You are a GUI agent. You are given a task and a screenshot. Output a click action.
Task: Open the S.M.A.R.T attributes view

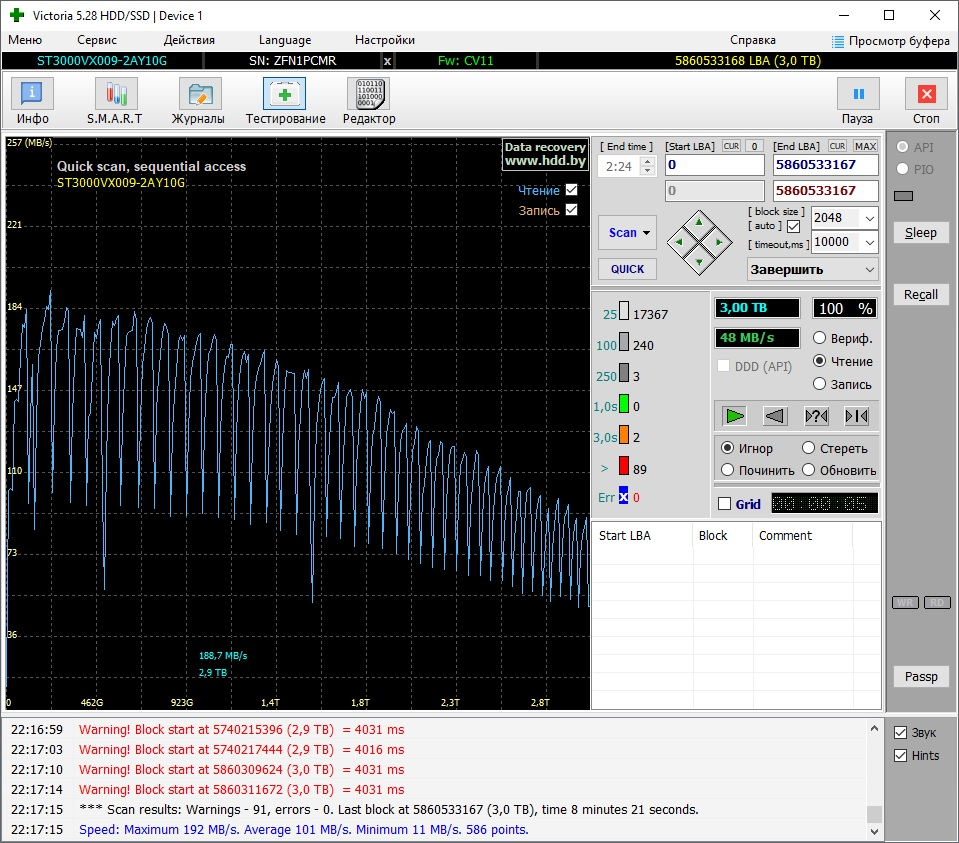coord(115,101)
